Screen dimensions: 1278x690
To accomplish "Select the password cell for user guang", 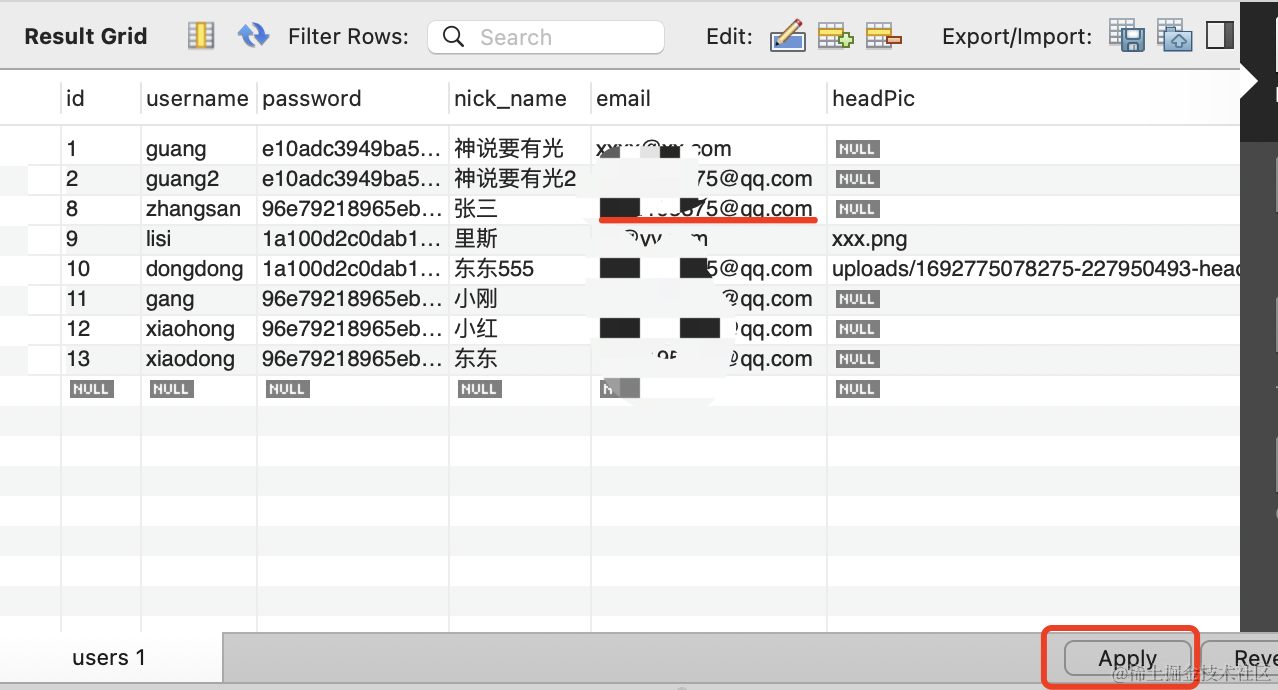I will pyautogui.click(x=350, y=149).
